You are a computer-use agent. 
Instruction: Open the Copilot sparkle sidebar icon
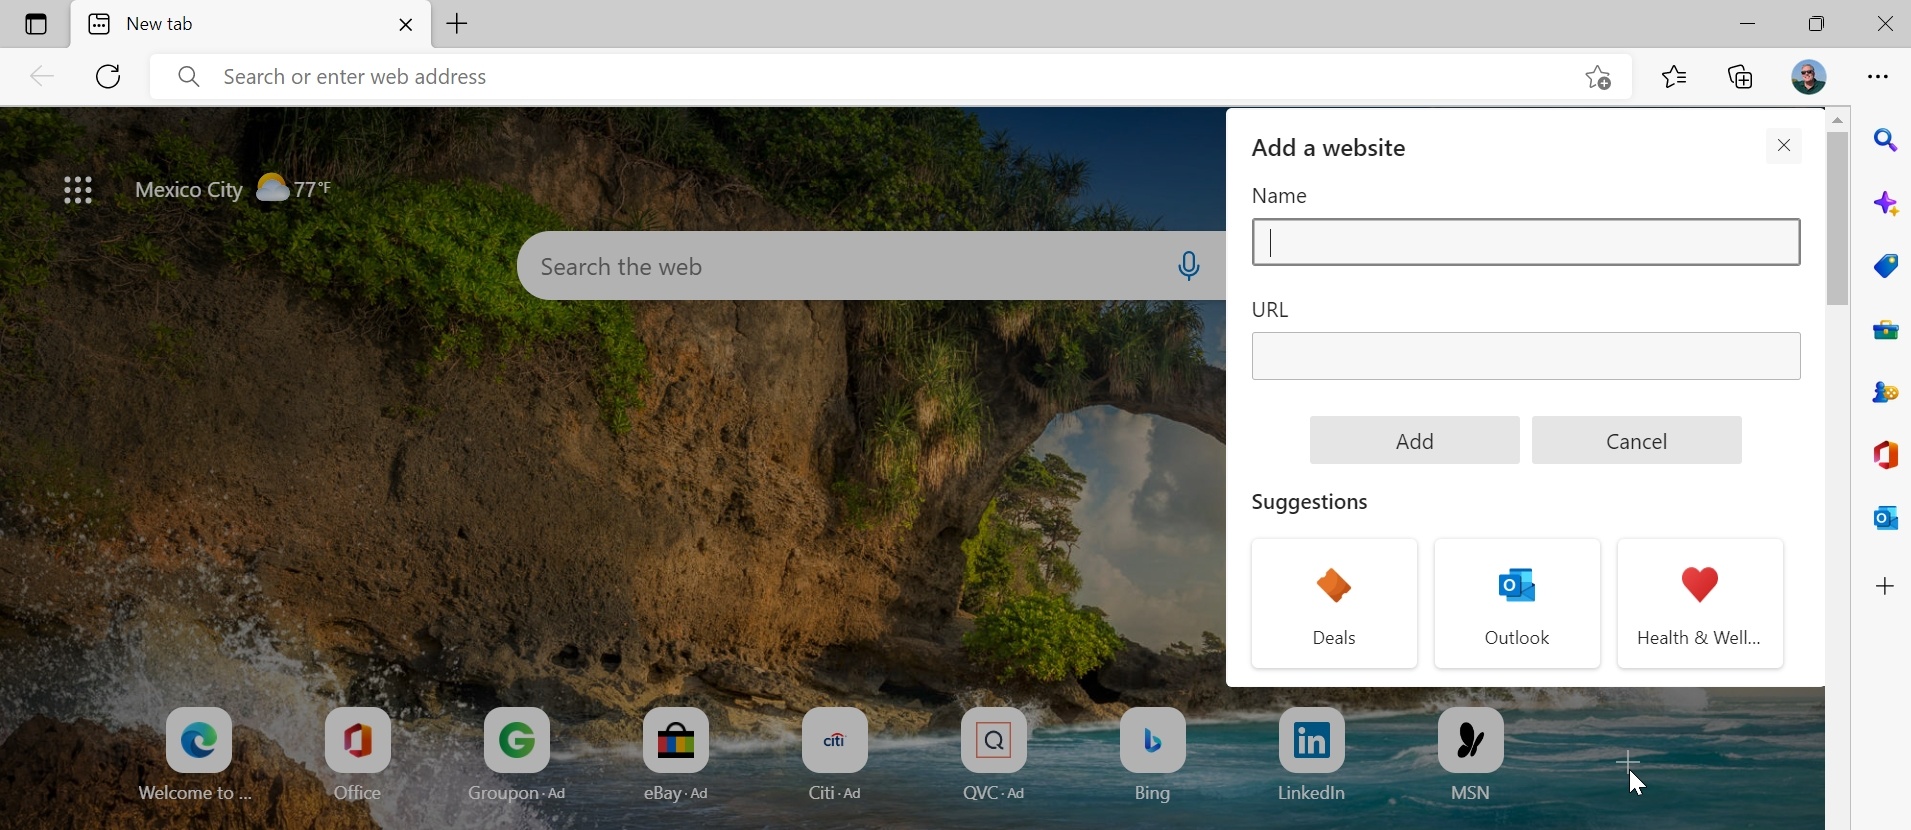point(1886,204)
